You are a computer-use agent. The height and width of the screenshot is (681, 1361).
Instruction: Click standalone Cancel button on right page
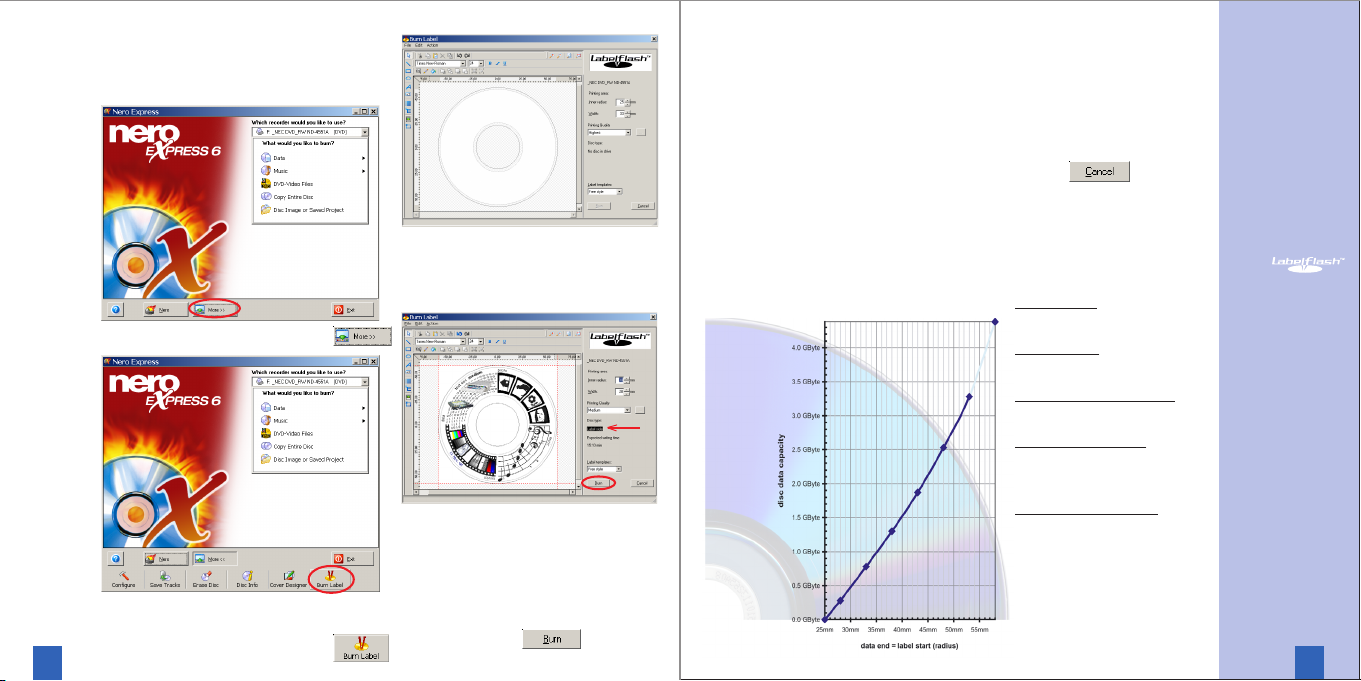(x=1100, y=172)
